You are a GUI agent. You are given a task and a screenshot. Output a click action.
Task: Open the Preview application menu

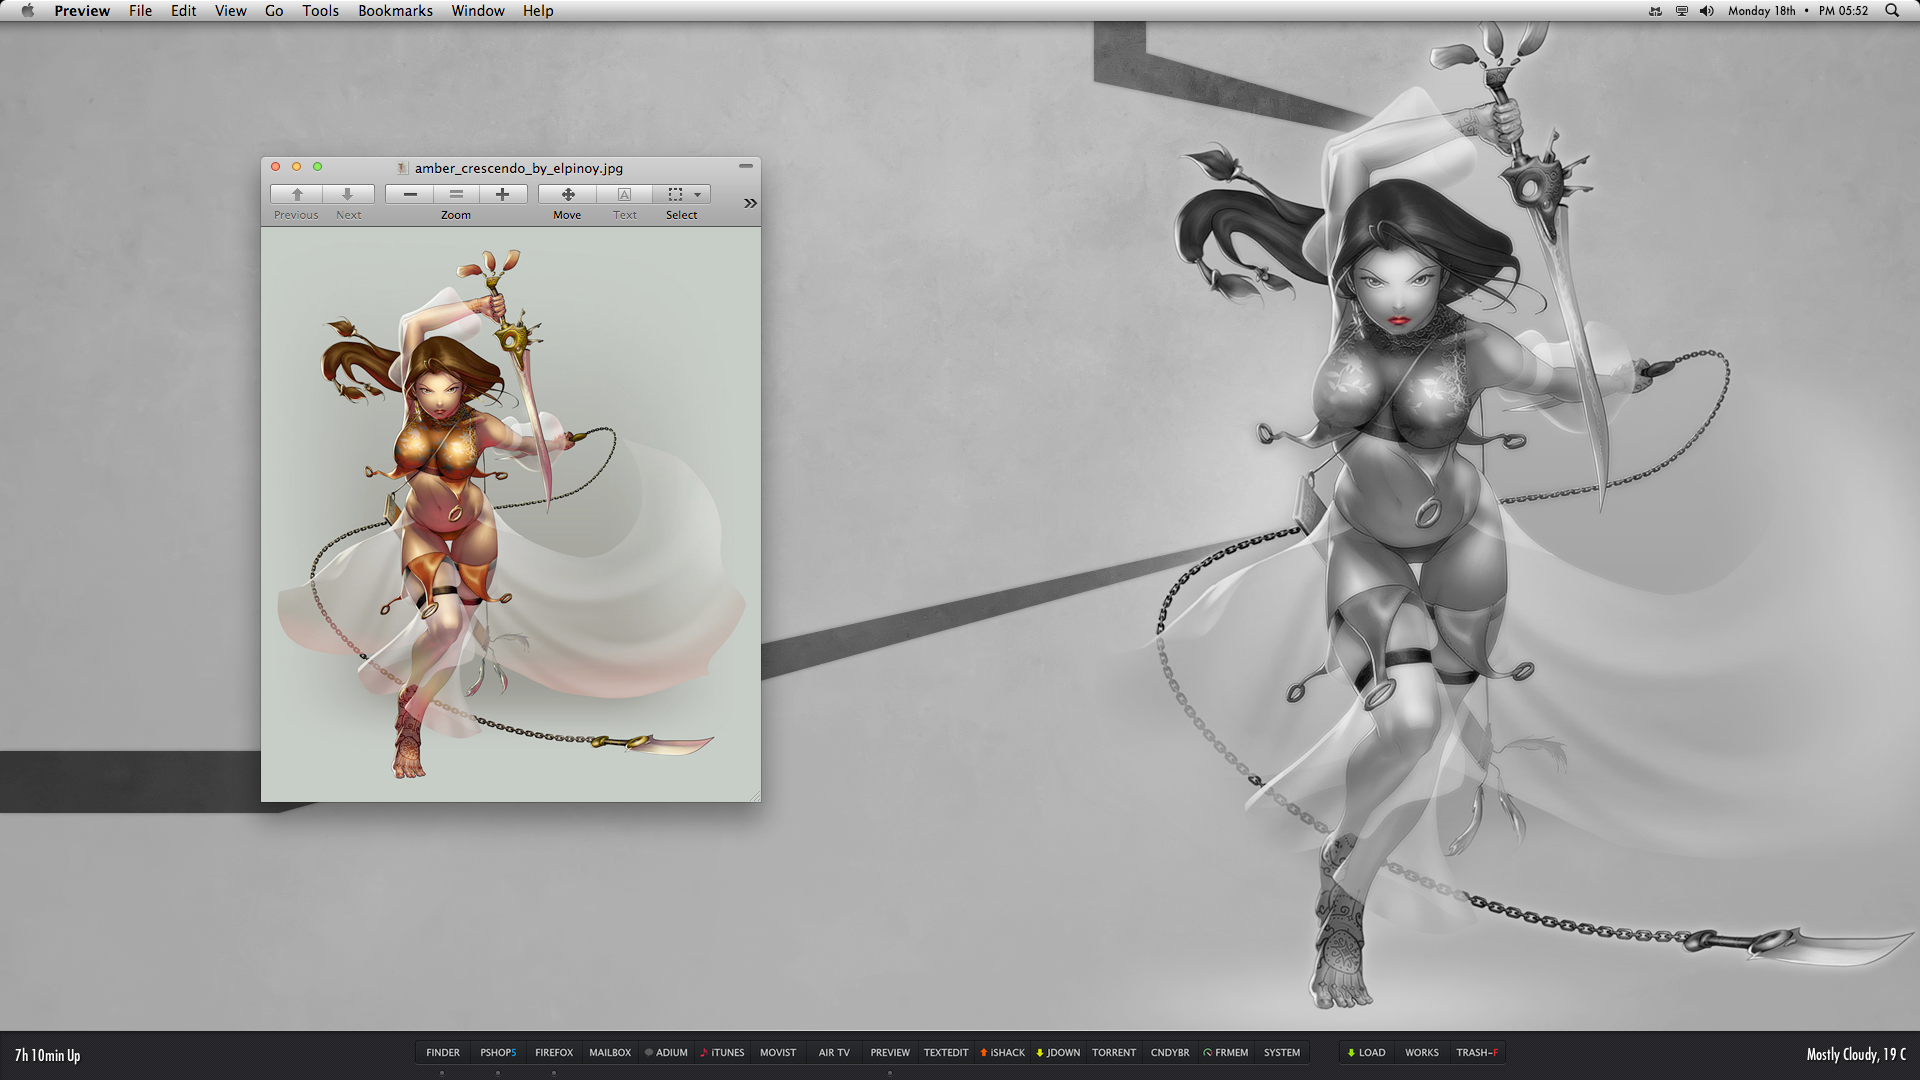tap(82, 10)
